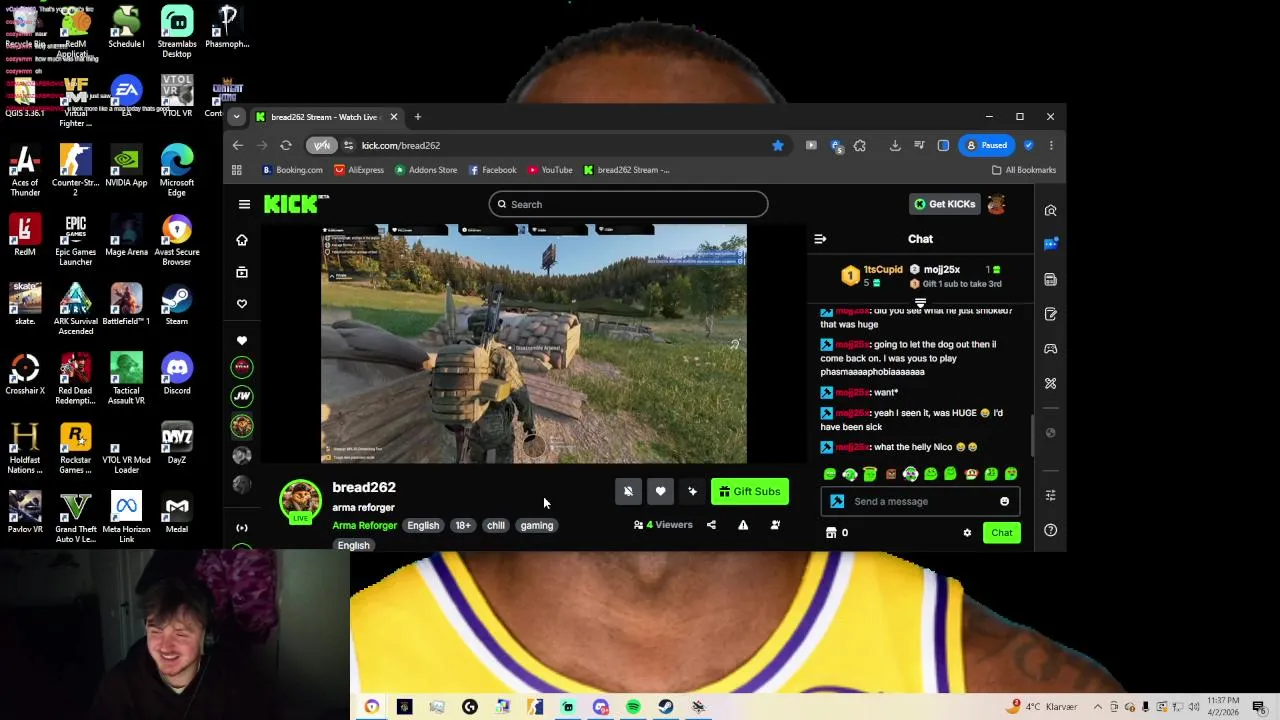The image size is (1280, 720).
Task: Open the emoji picker in message box
Action: coord(1004,502)
